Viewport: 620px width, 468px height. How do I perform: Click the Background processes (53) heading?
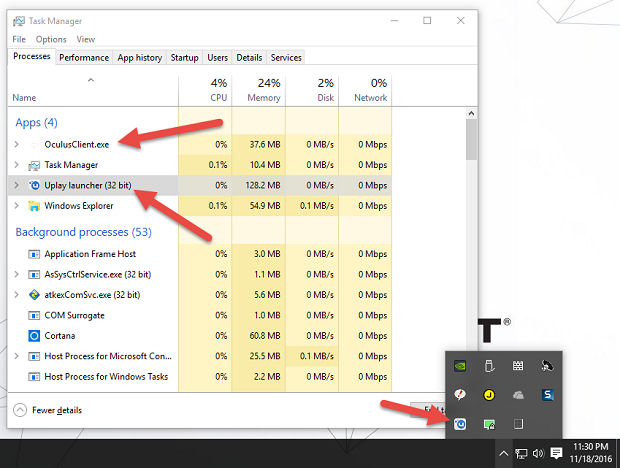click(83, 232)
